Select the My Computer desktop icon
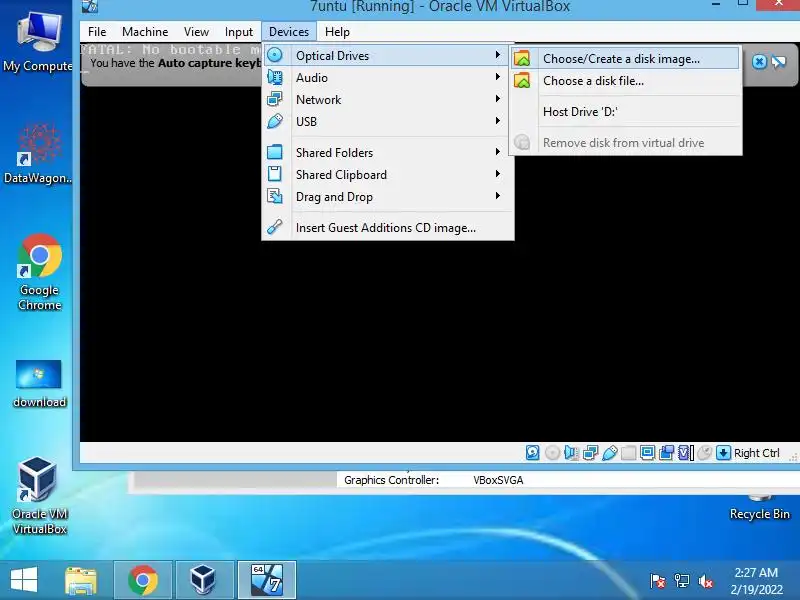 37,42
